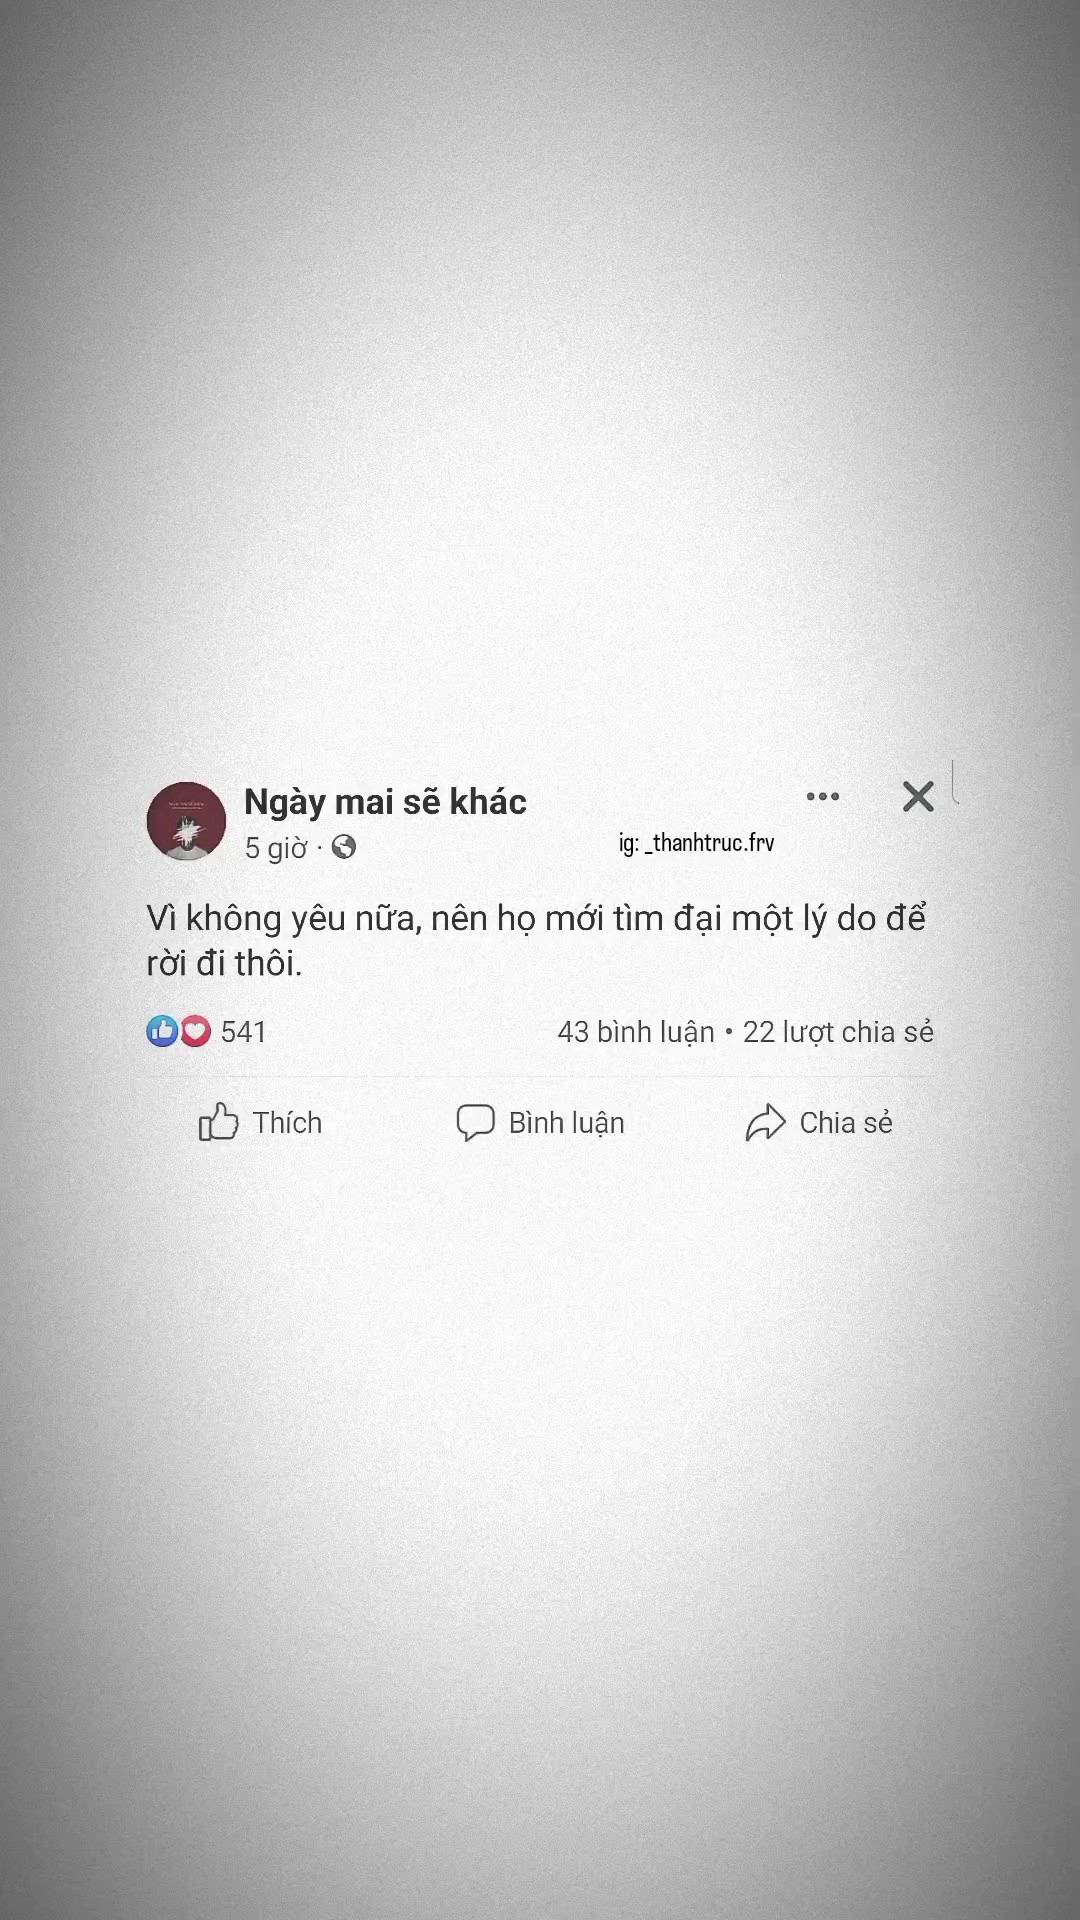View the 22 lượt chia sẻ shares
1080x1920 pixels.
(838, 1032)
